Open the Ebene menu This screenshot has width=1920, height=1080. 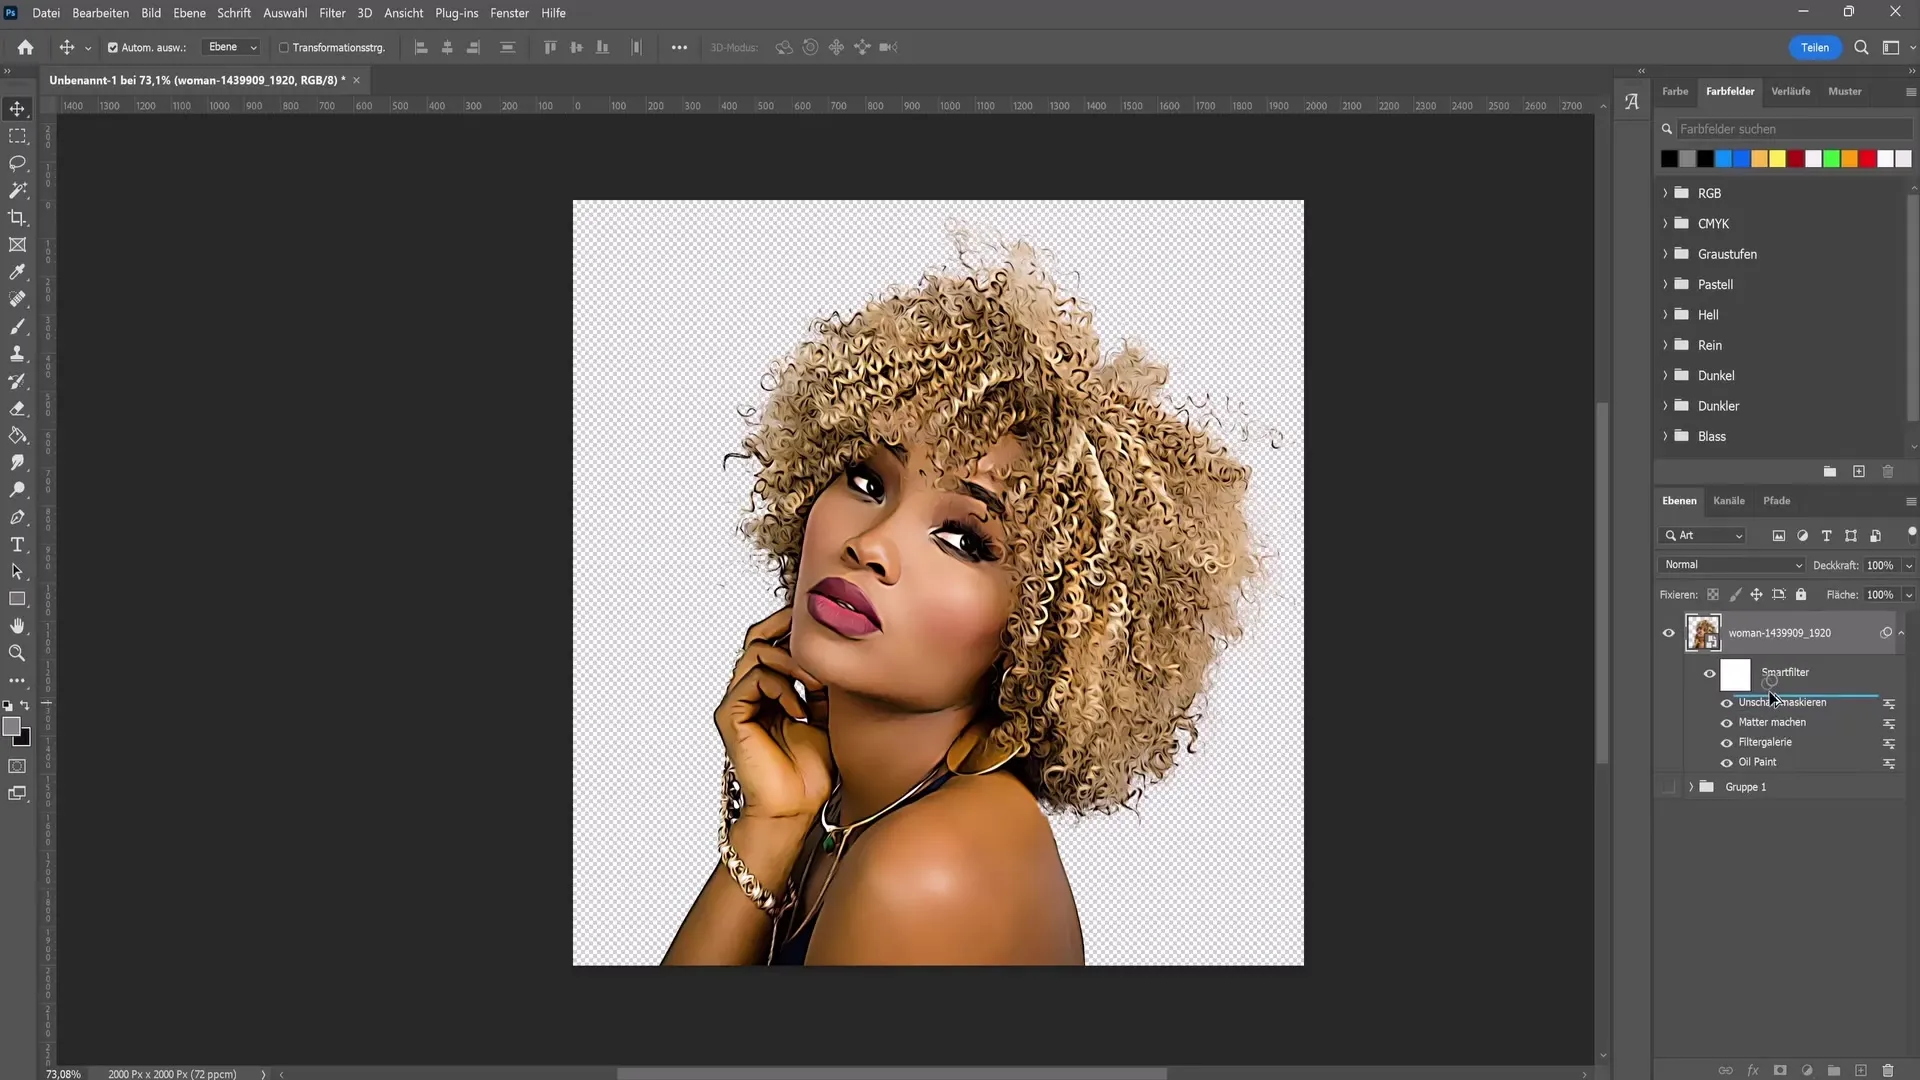189,13
